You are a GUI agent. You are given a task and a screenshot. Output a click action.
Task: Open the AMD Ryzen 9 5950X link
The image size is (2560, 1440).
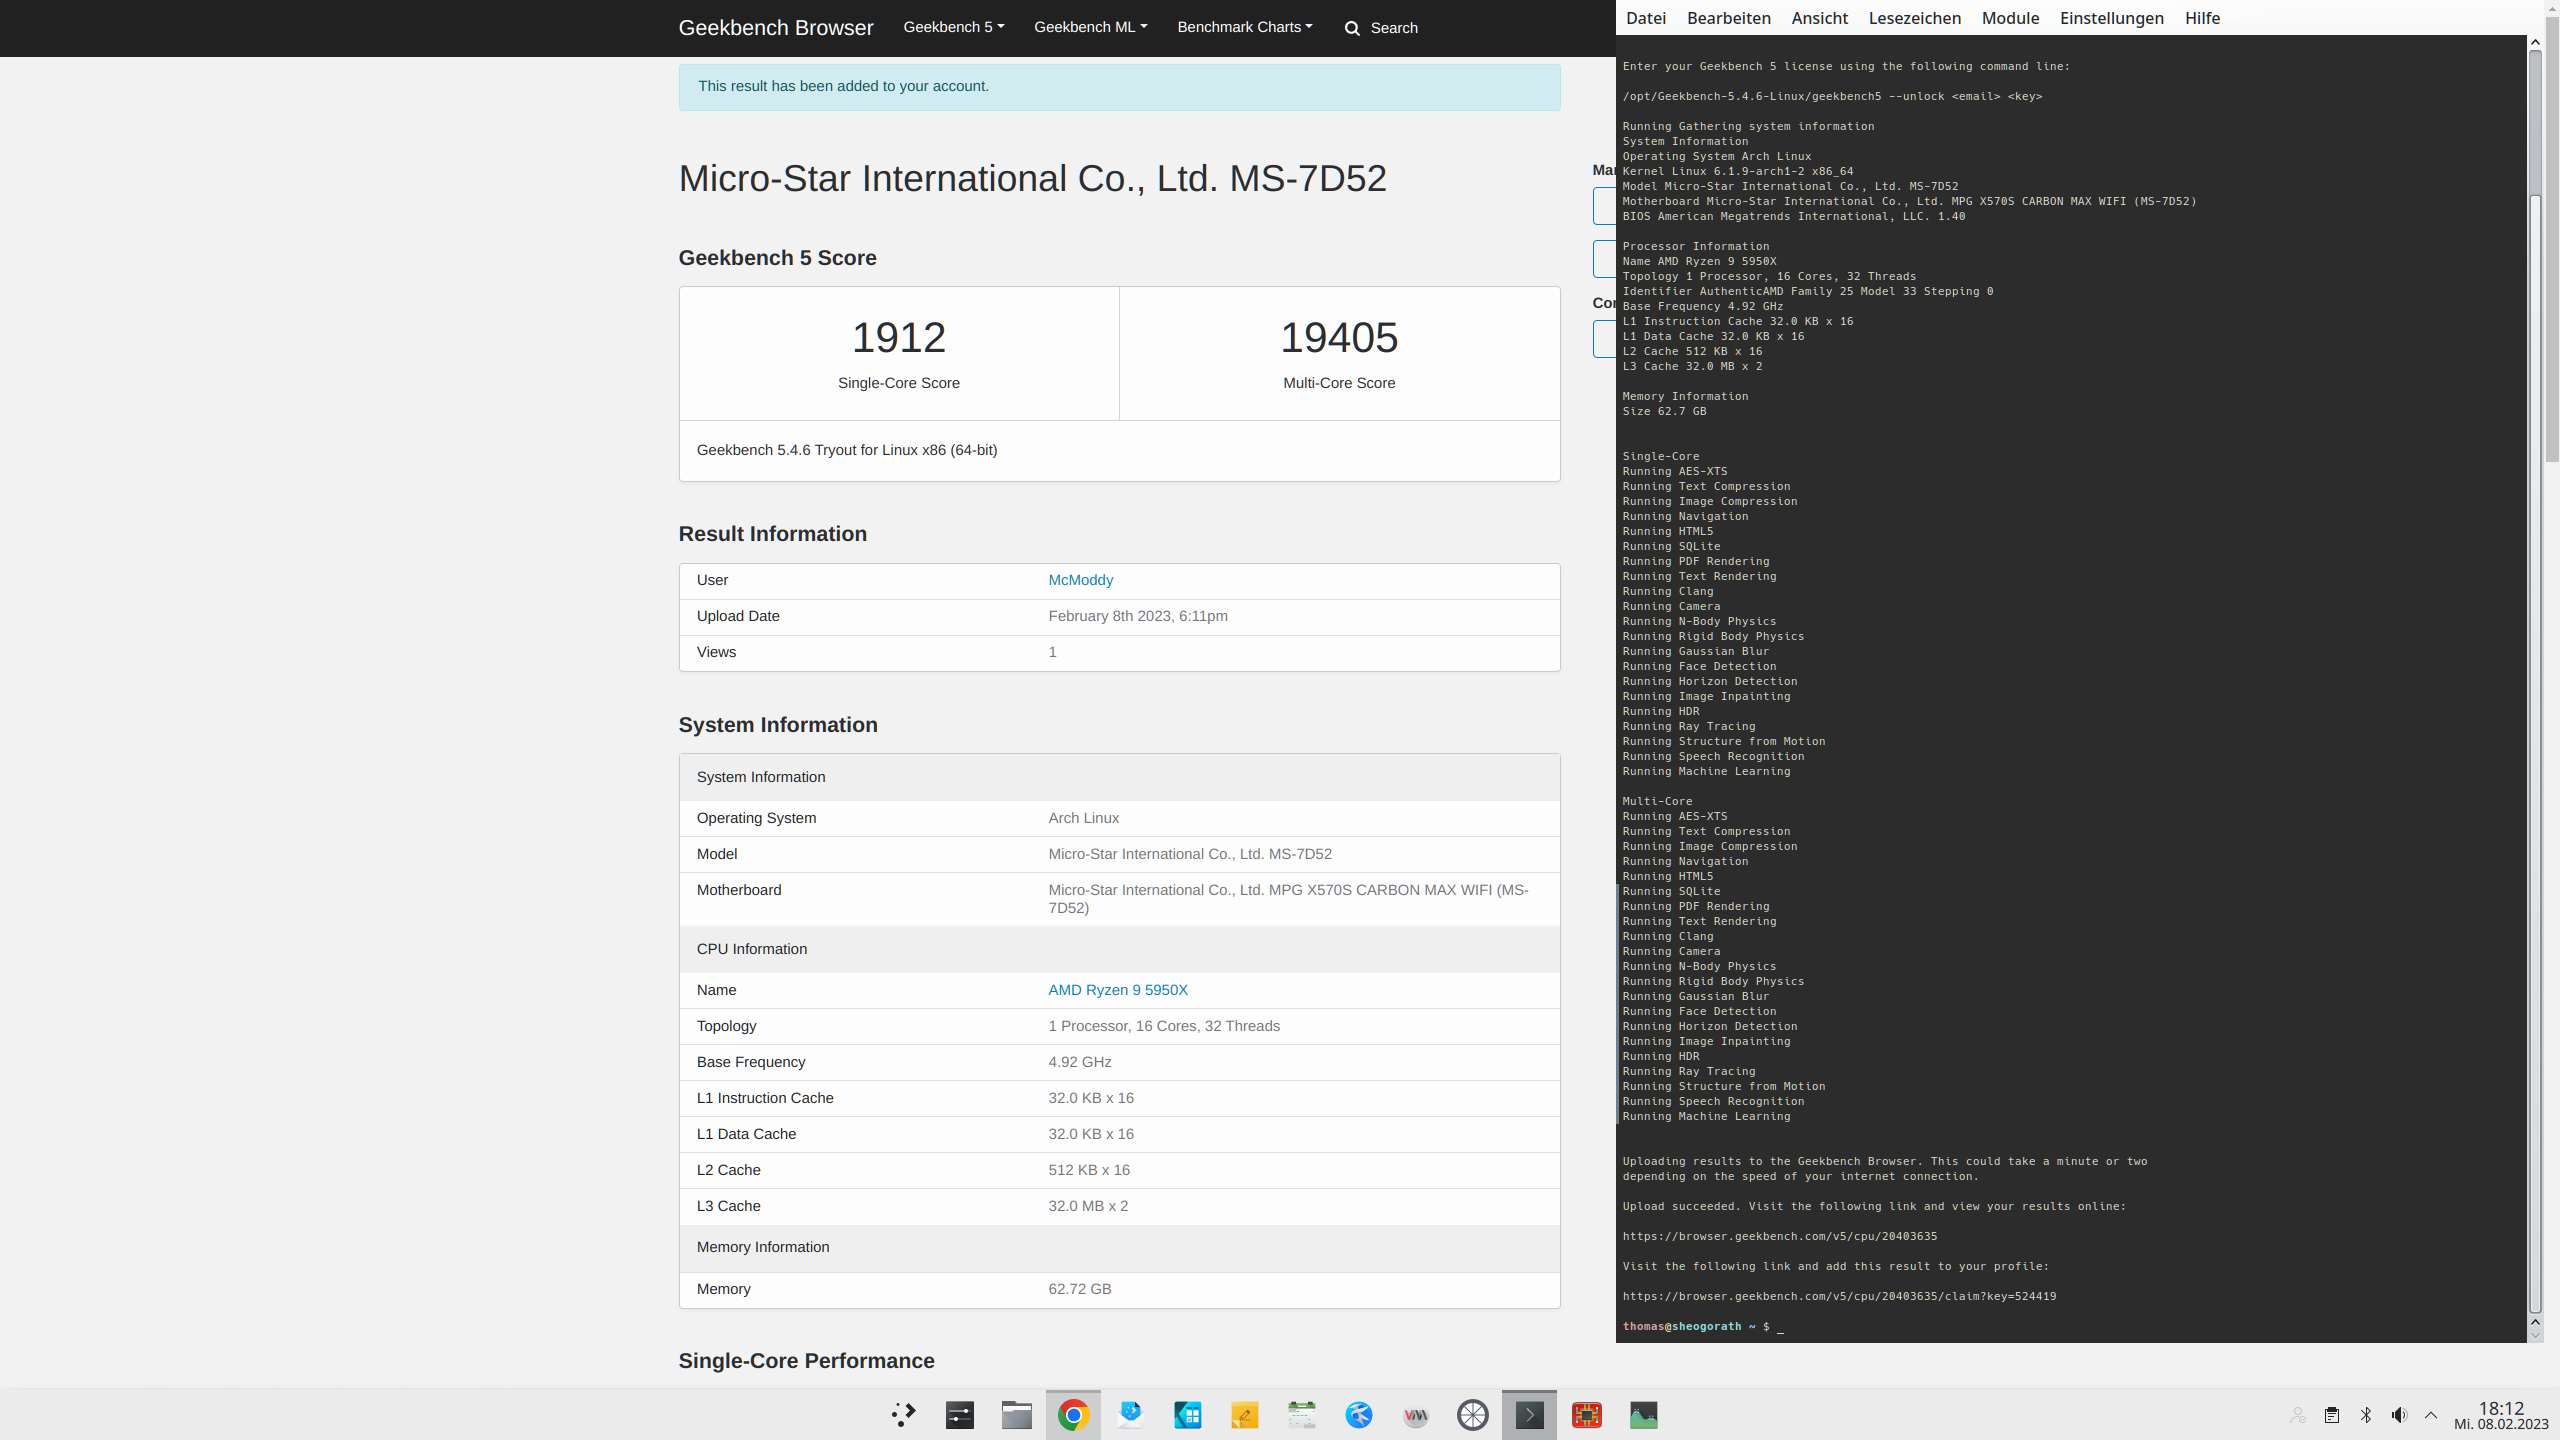(1118, 990)
